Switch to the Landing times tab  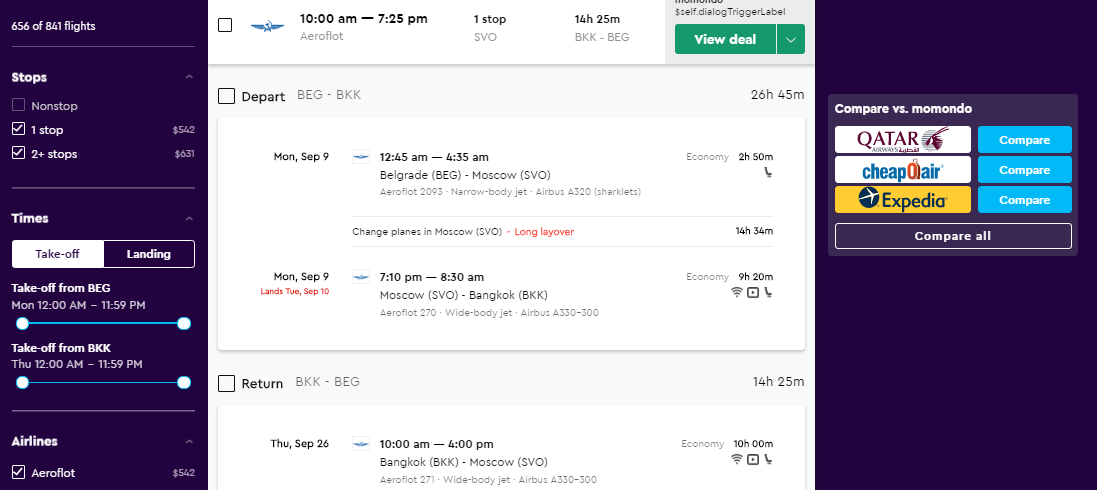[x=148, y=254]
